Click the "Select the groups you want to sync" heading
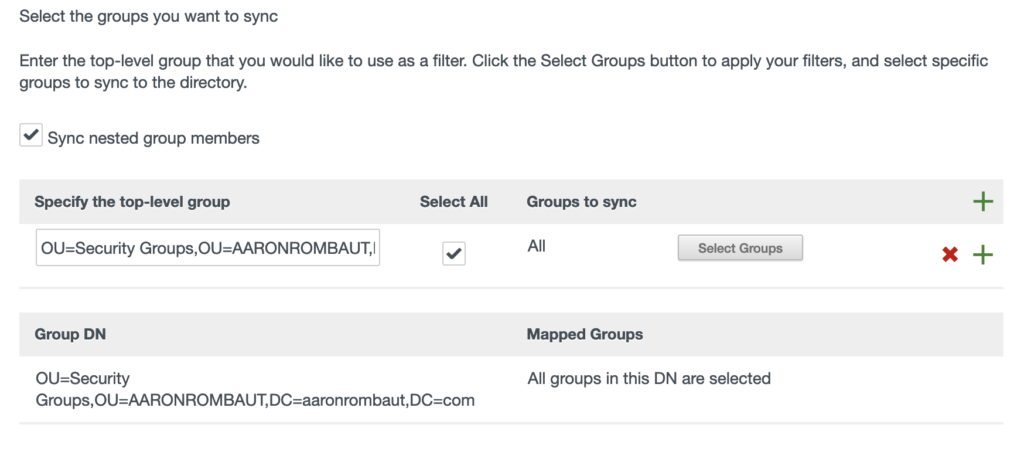The height and width of the screenshot is (462, 1024). (x=152, y=16)
